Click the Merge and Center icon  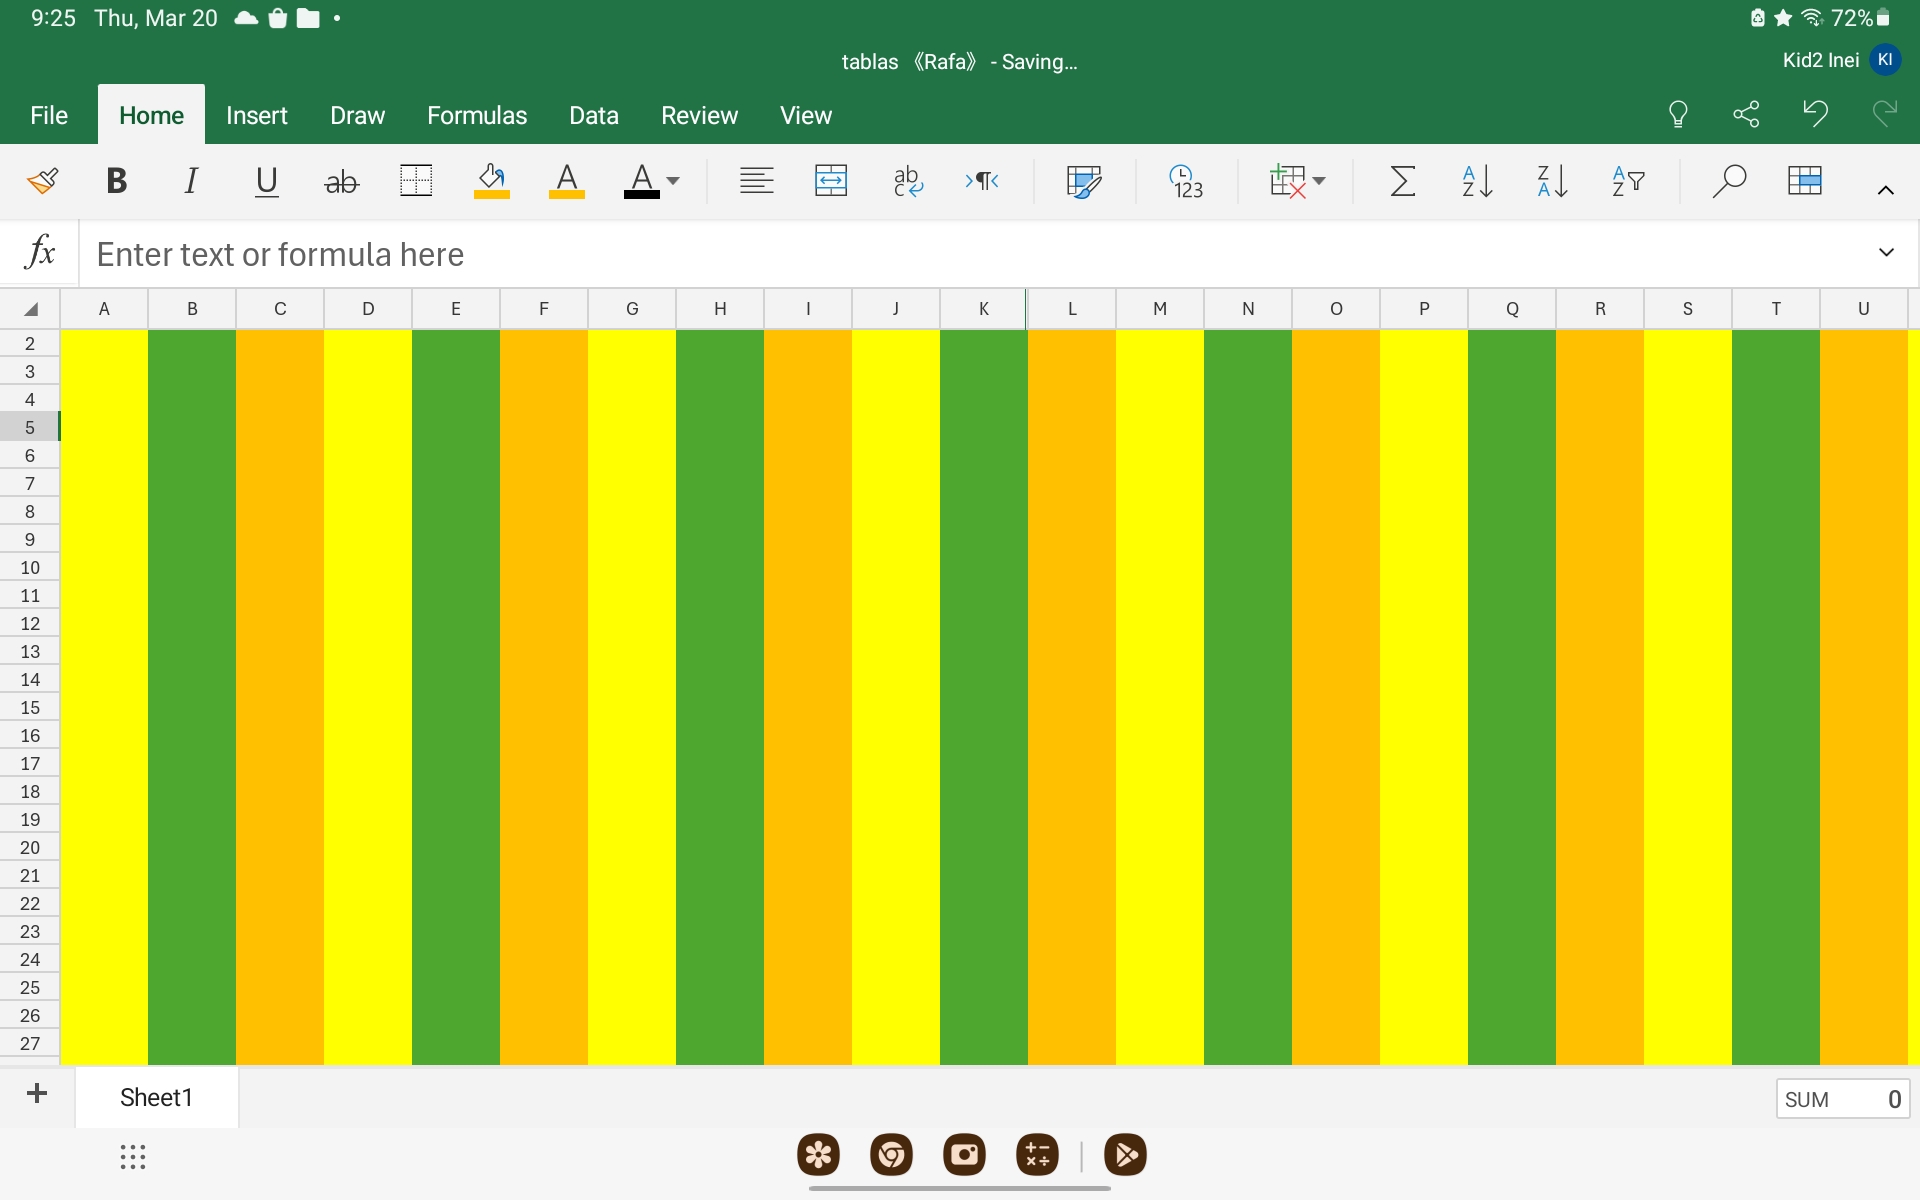831,181
